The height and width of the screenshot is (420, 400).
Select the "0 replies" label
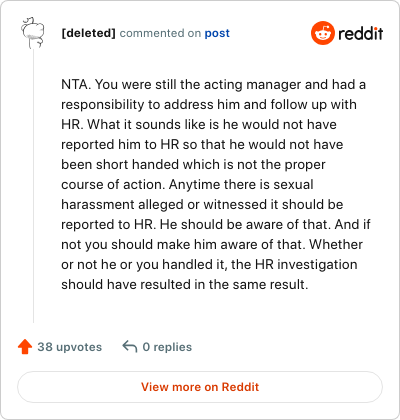point(167,347)
